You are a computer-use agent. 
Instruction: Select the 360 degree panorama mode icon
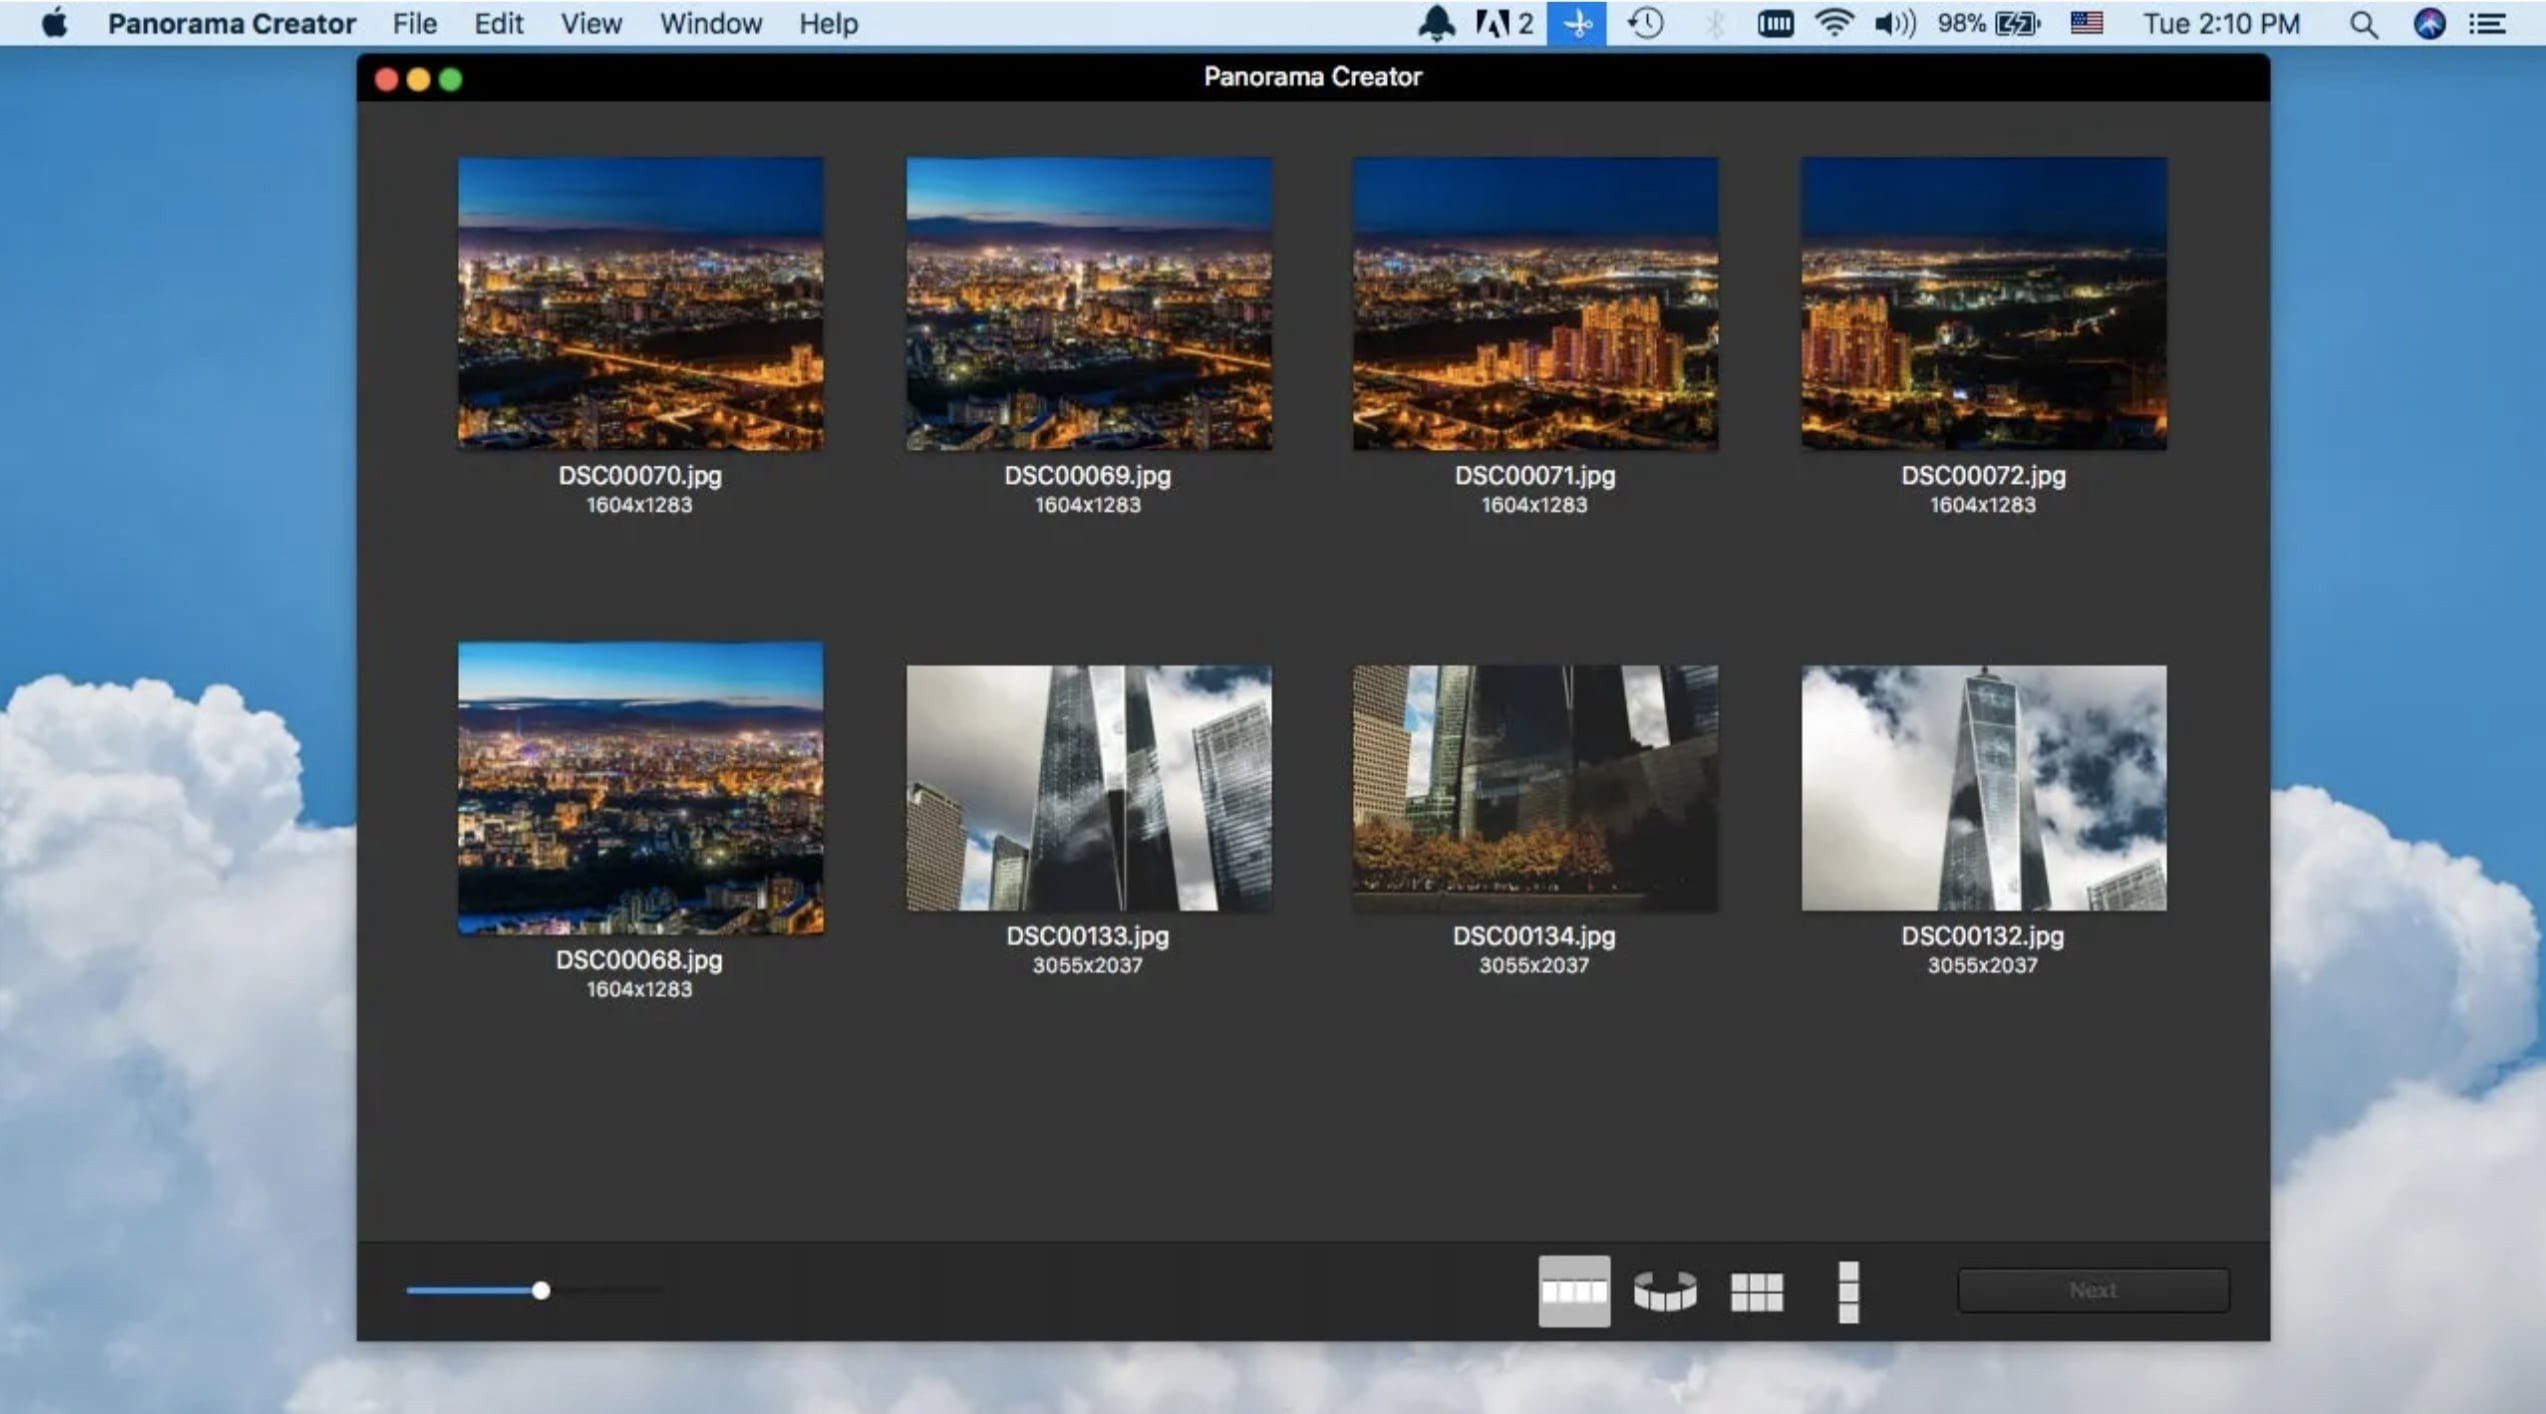pos(1664,1290)
